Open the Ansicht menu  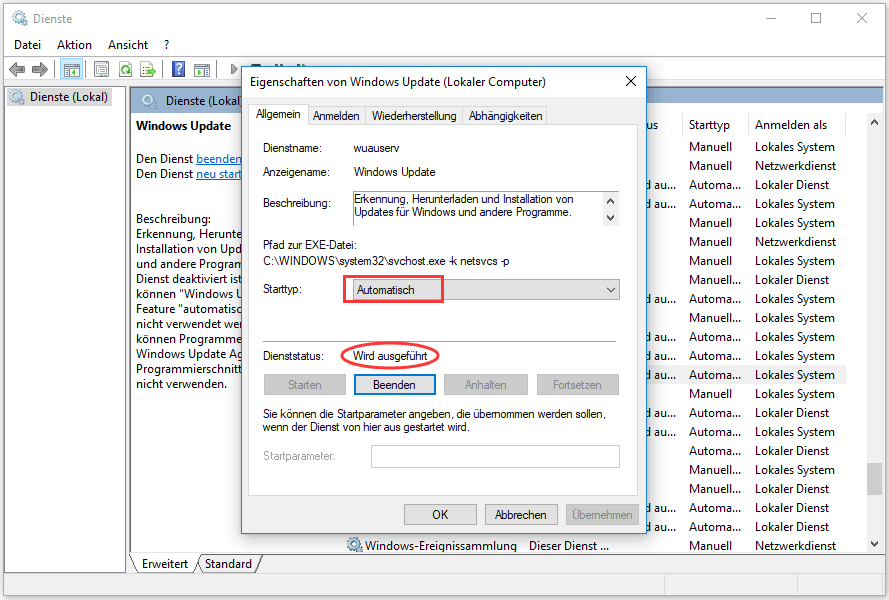[x=128, y=45]
